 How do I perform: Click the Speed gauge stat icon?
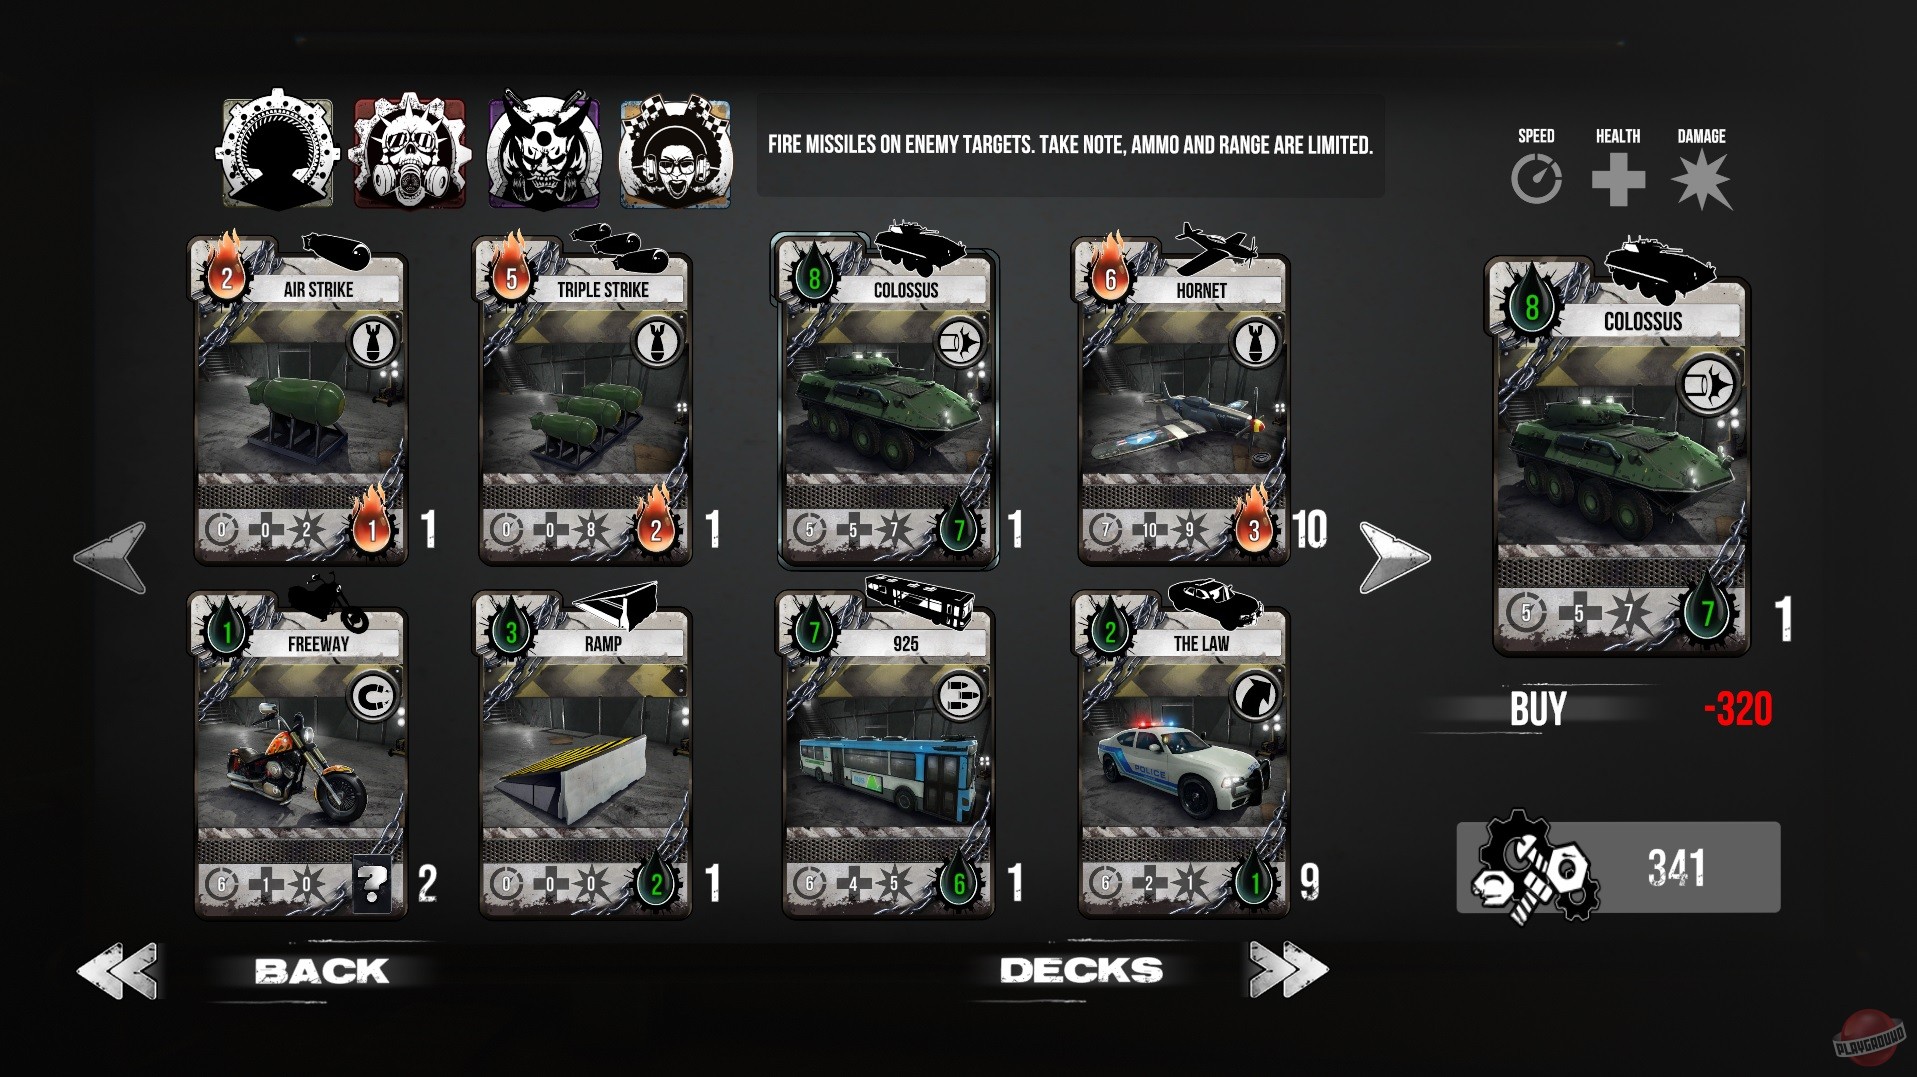tap(1536, 181)
